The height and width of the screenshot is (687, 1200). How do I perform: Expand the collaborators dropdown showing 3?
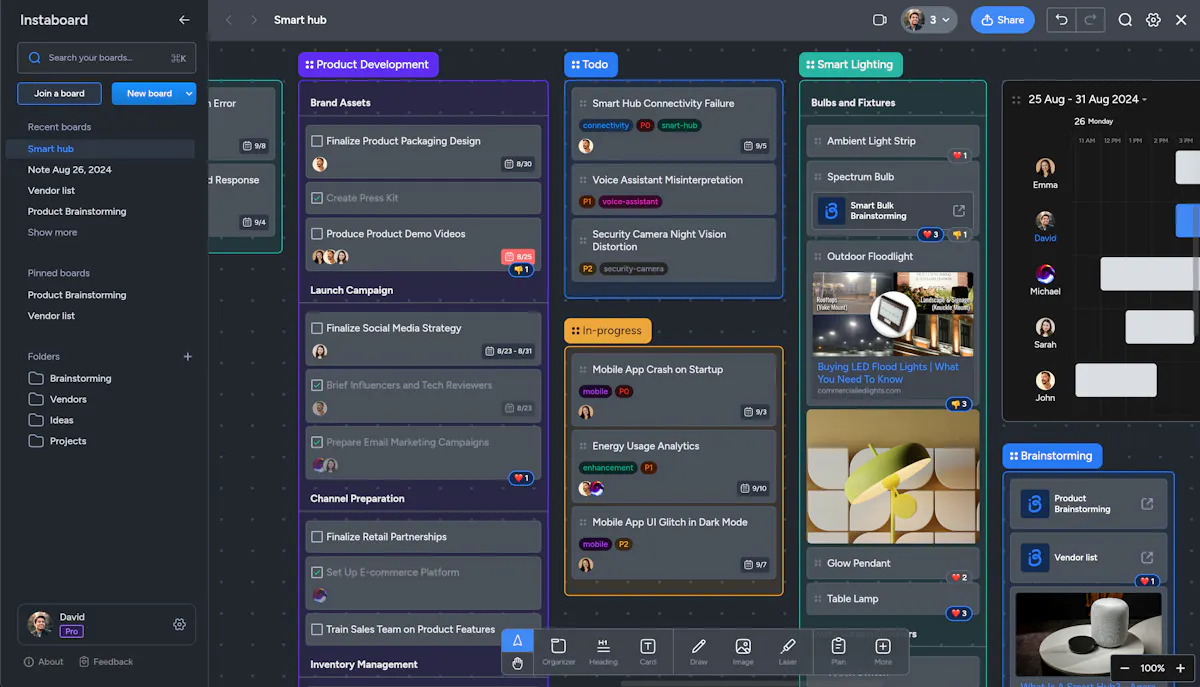(929, 20)
